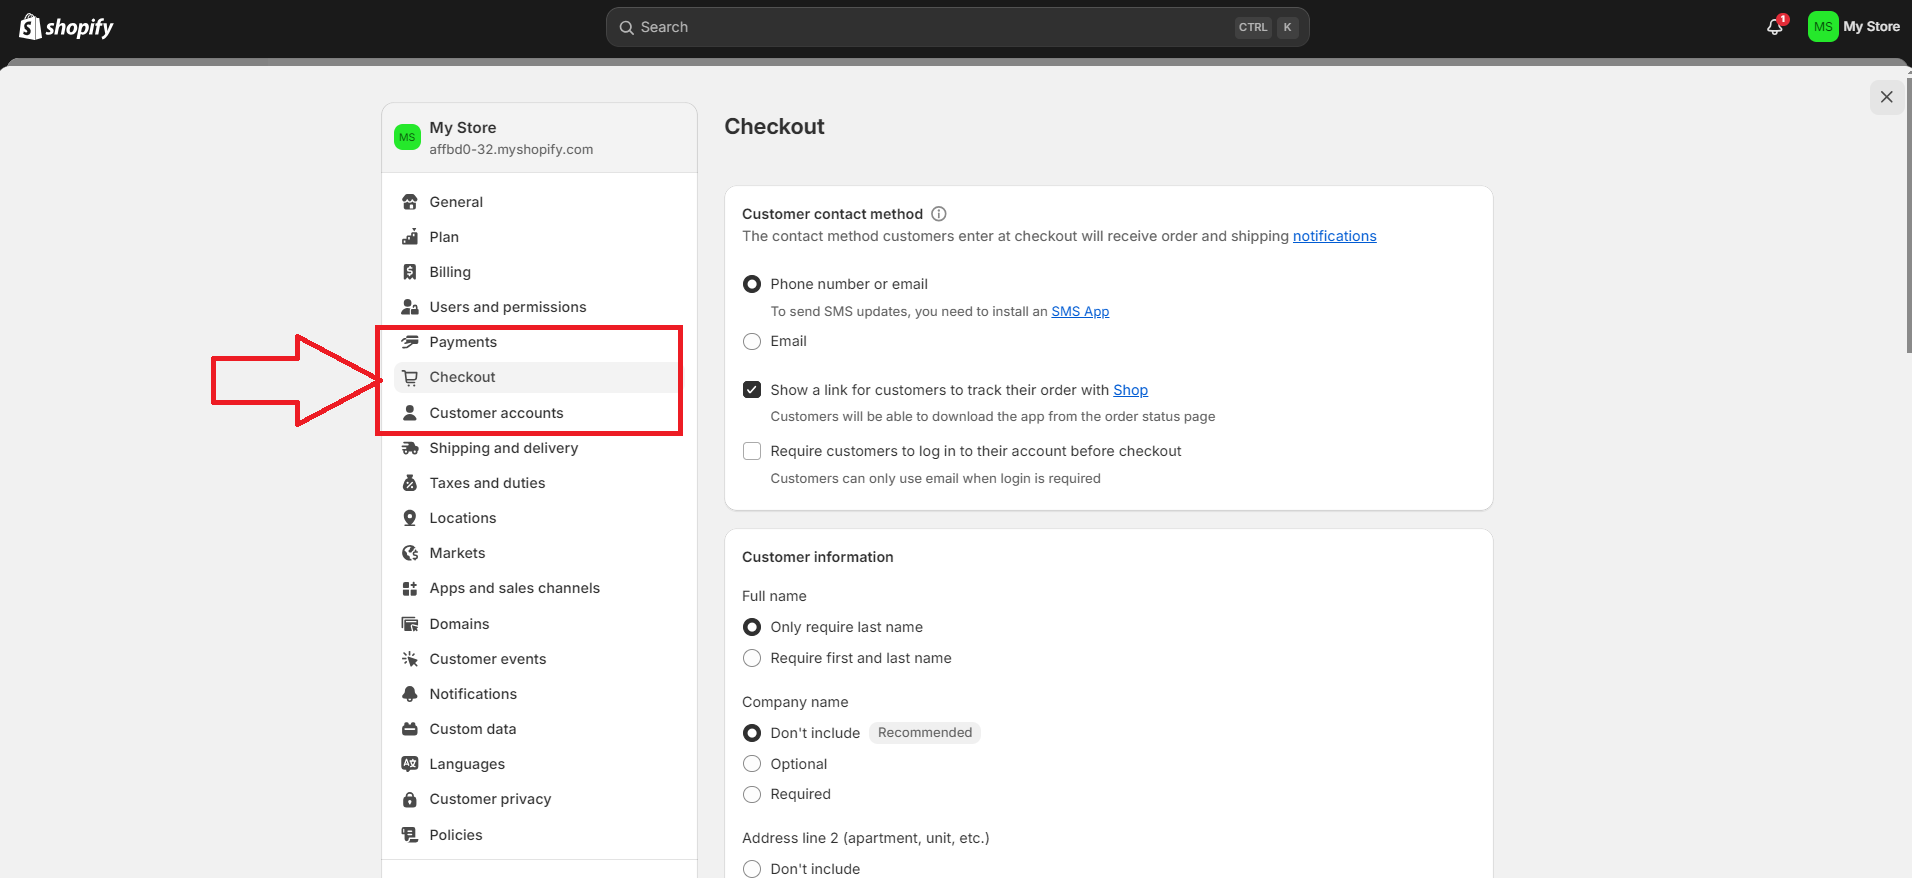Select Require first and last name

752,658
